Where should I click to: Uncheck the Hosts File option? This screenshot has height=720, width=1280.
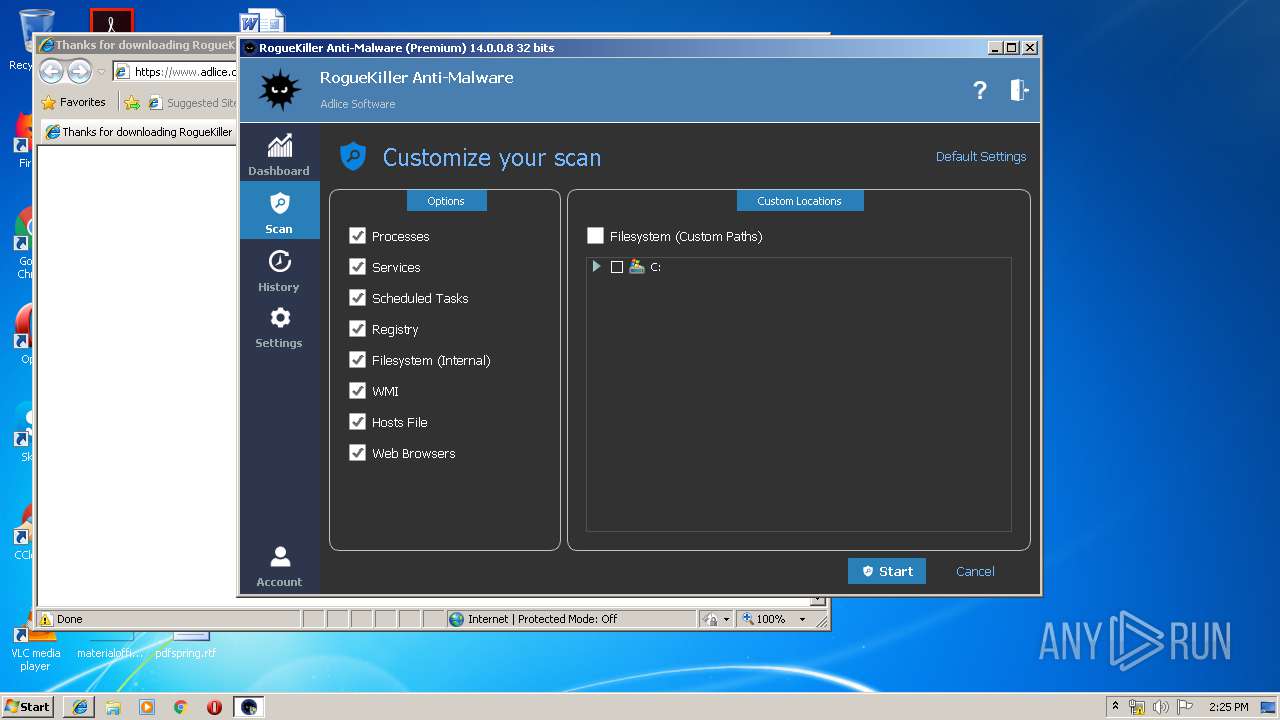[357, 422]
